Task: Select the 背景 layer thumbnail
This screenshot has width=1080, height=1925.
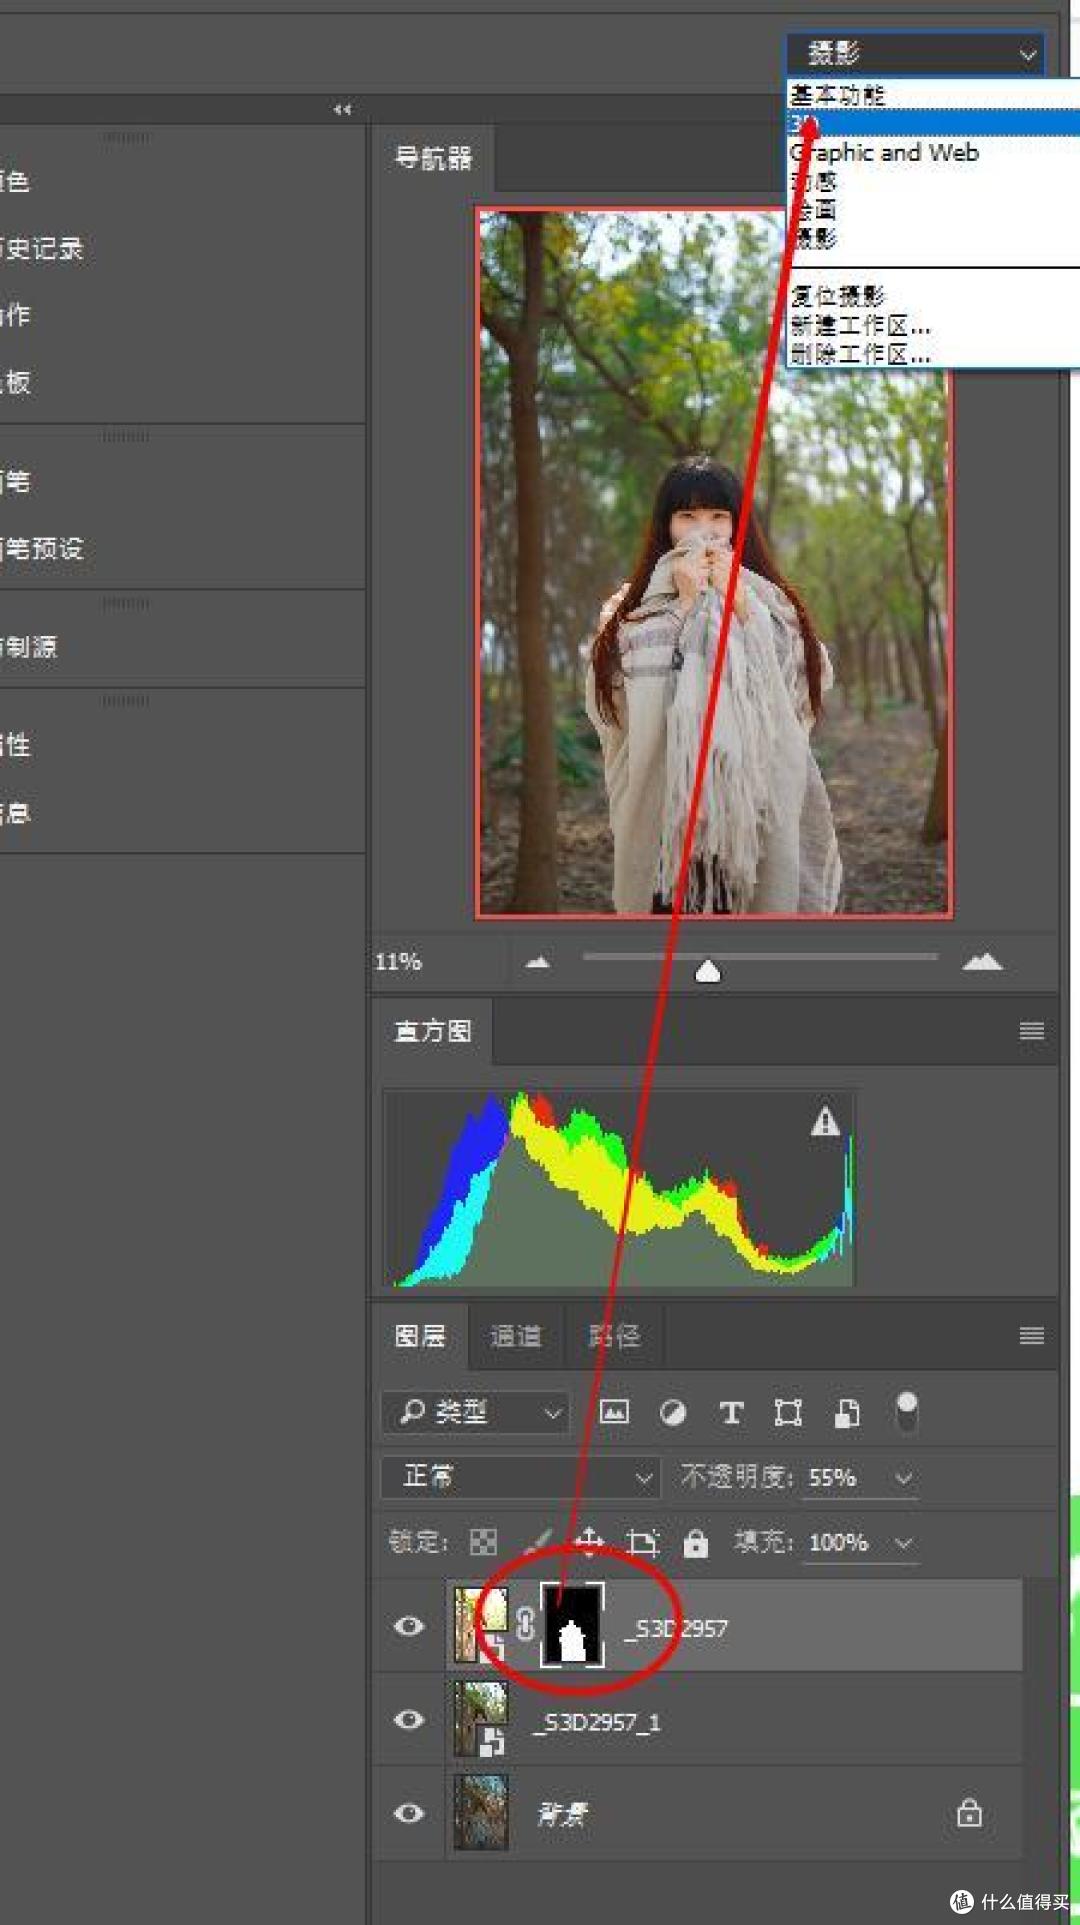Action: click(481, 1812)
